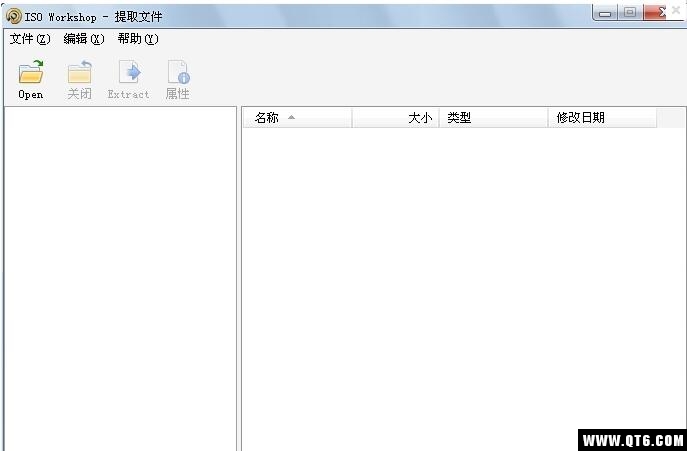Open the 帮助 menu
Screen dimensions: 687x451
[138, 39]
